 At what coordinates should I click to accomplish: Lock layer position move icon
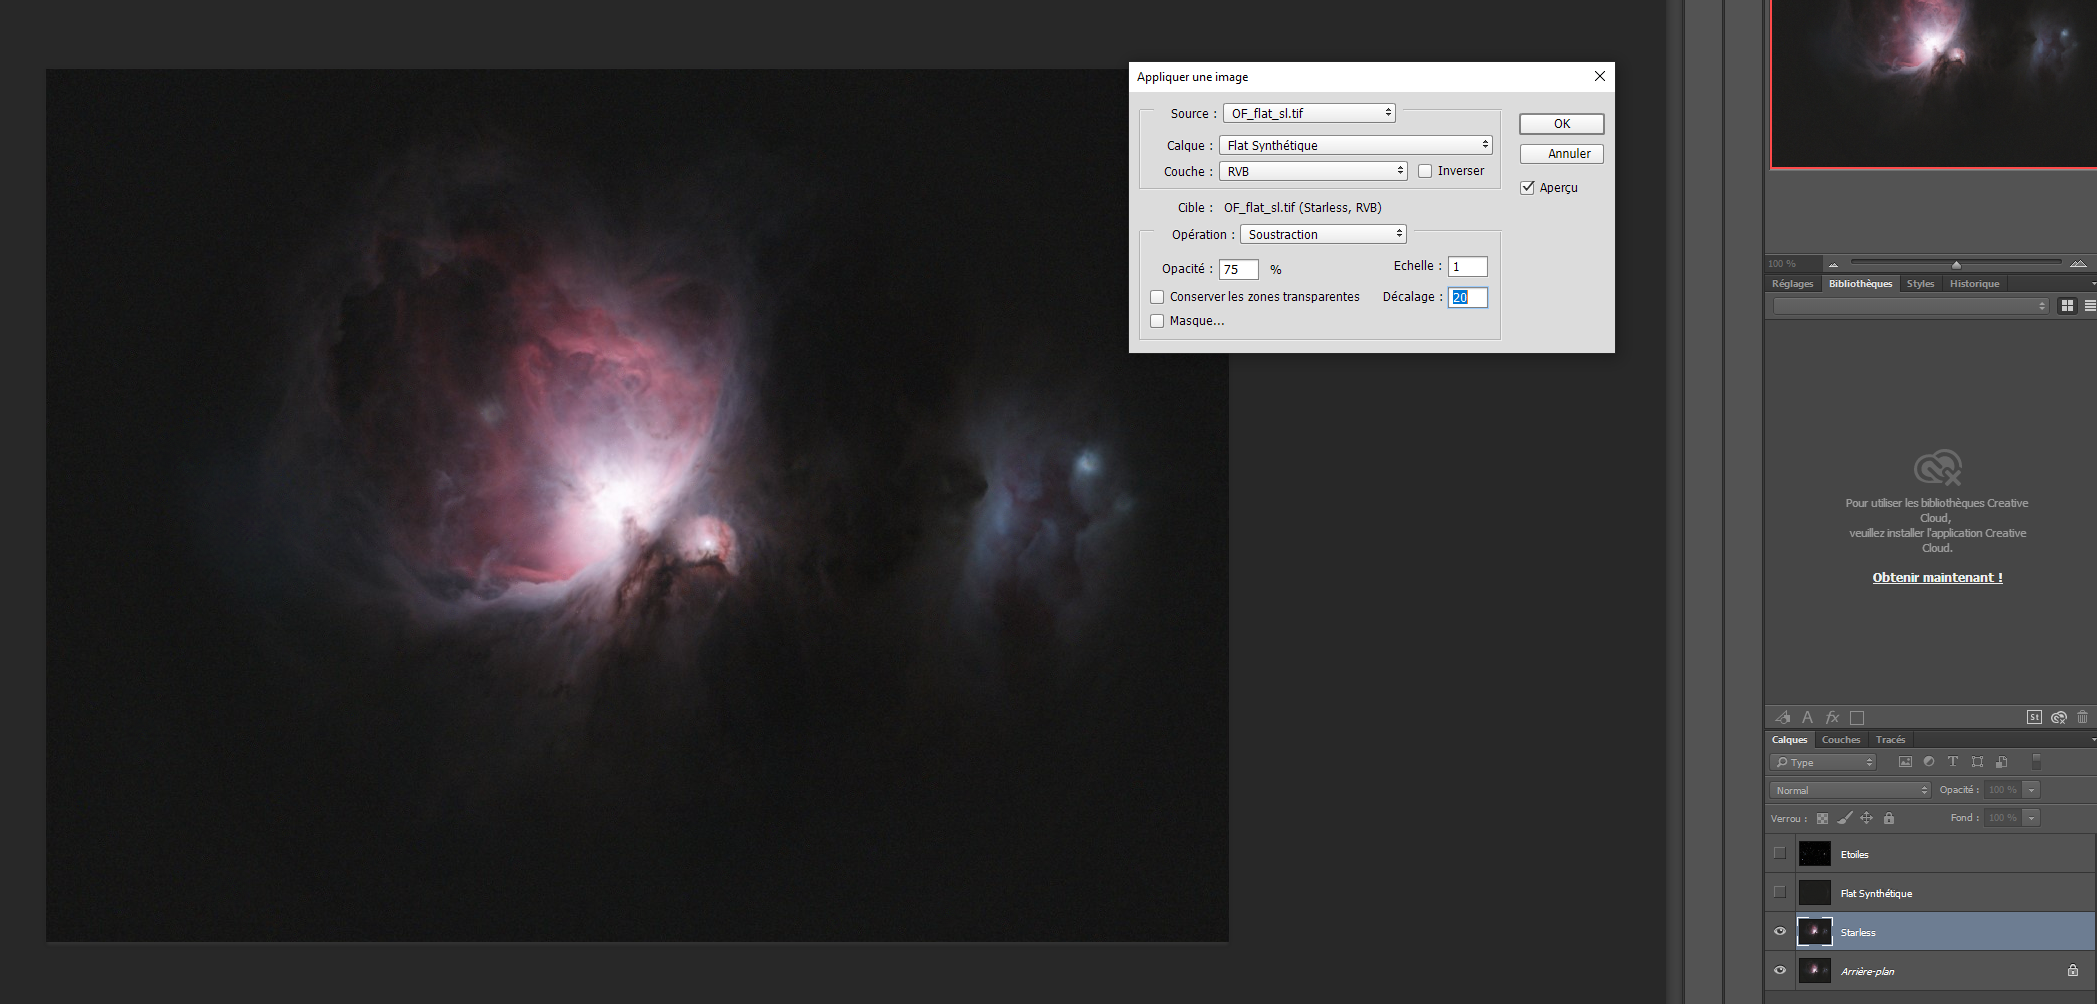click(x=1866, y=818)
